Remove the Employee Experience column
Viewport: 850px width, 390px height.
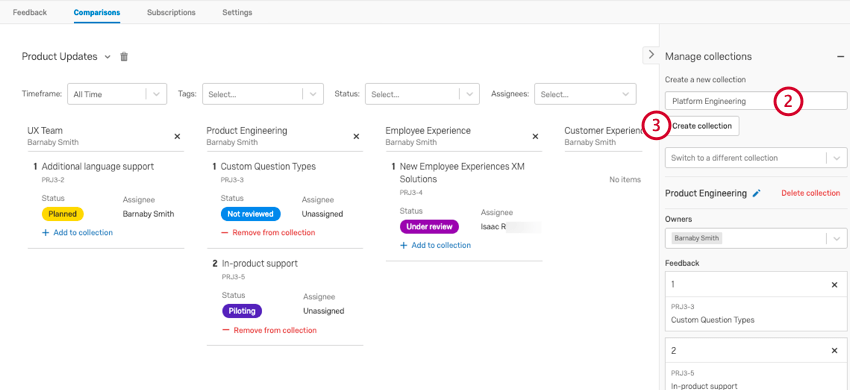coord(535,136)
